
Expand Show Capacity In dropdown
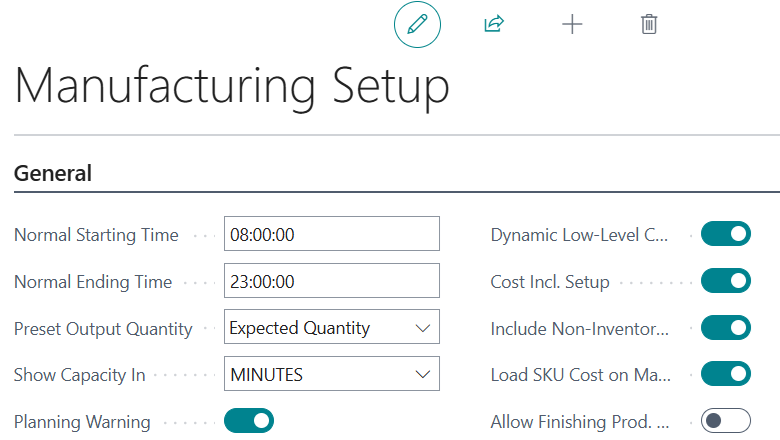[x=331, y=375]
